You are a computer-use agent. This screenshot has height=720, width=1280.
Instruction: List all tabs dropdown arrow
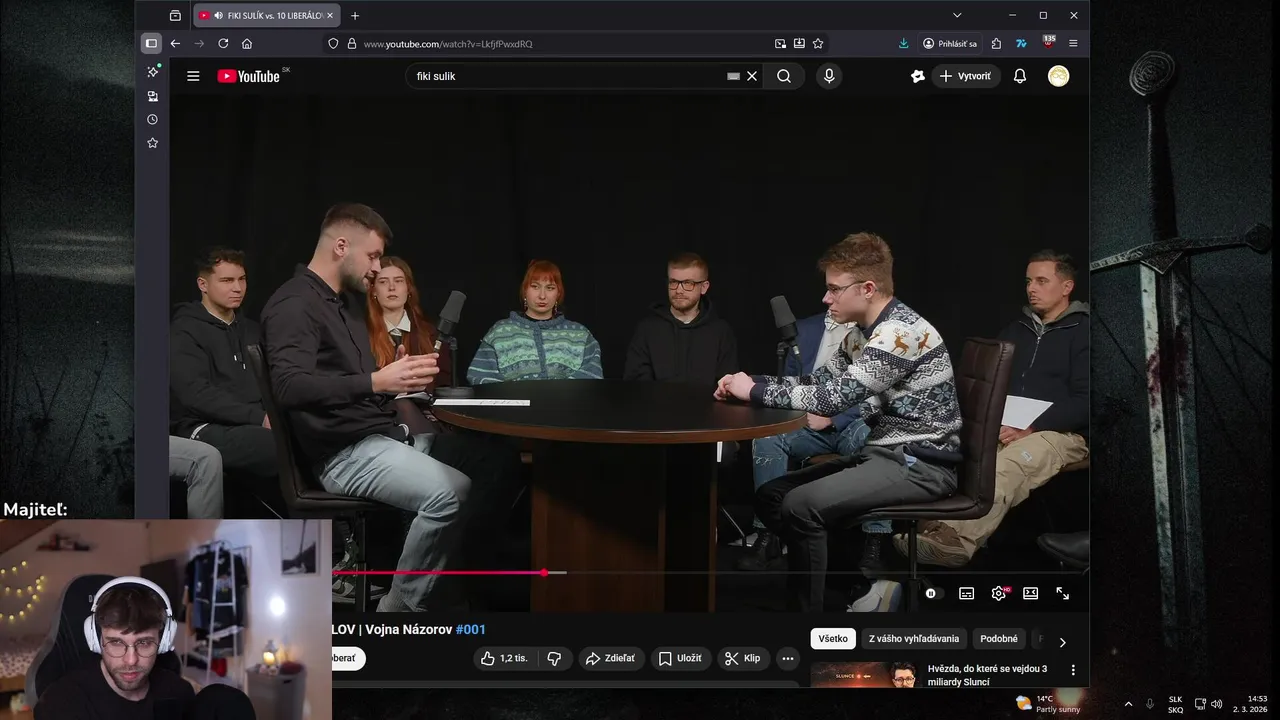pyautogui.click(x=957, y=15)
